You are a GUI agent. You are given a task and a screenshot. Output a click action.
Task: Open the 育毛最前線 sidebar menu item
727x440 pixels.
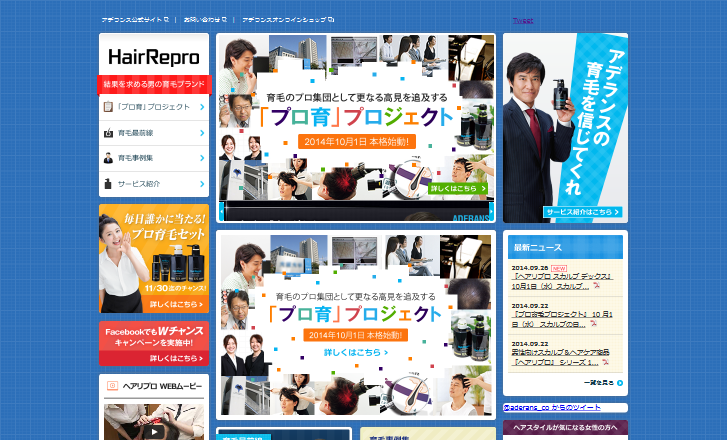[154, 133]
